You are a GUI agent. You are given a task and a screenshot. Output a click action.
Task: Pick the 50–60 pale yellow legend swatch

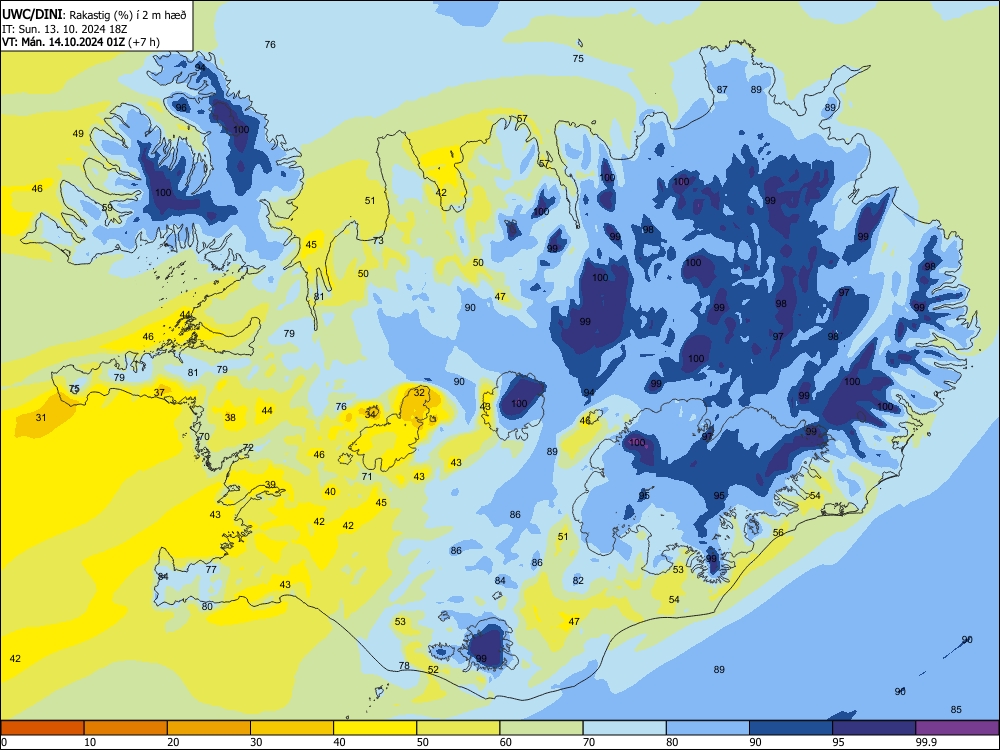[x=458, y=728]
